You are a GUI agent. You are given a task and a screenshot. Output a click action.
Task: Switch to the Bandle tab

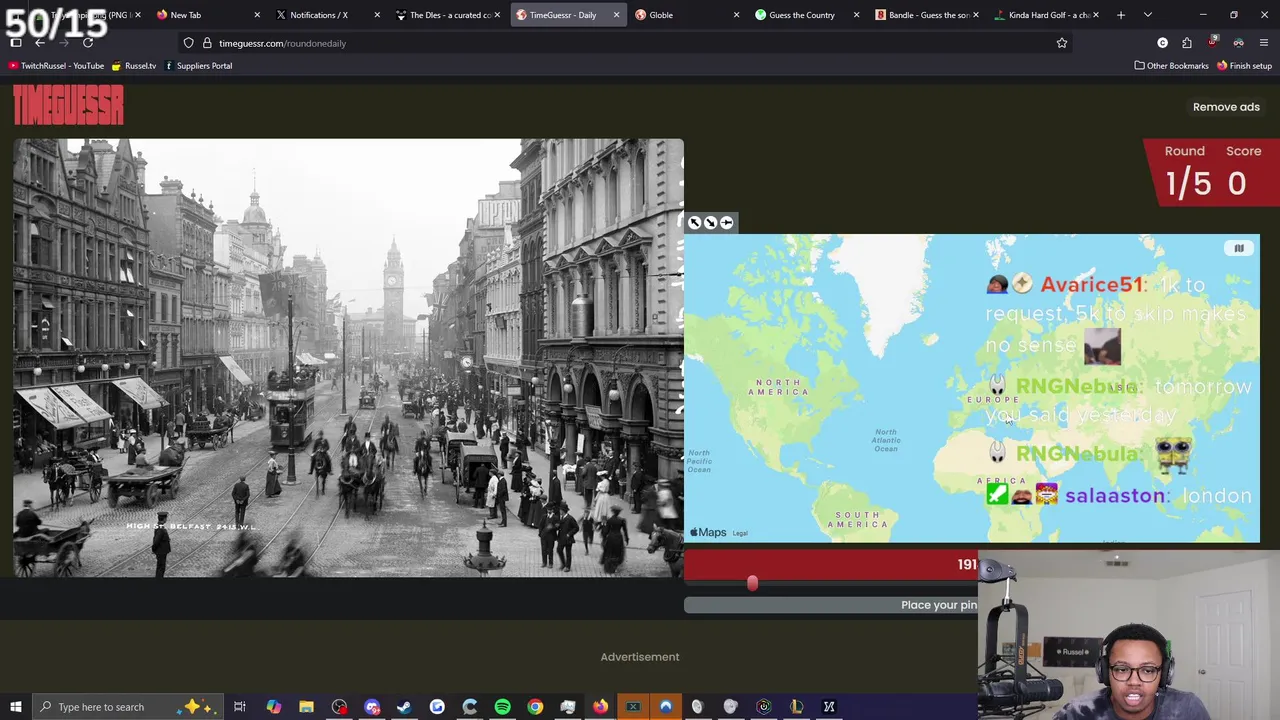[x=927, y=15]
